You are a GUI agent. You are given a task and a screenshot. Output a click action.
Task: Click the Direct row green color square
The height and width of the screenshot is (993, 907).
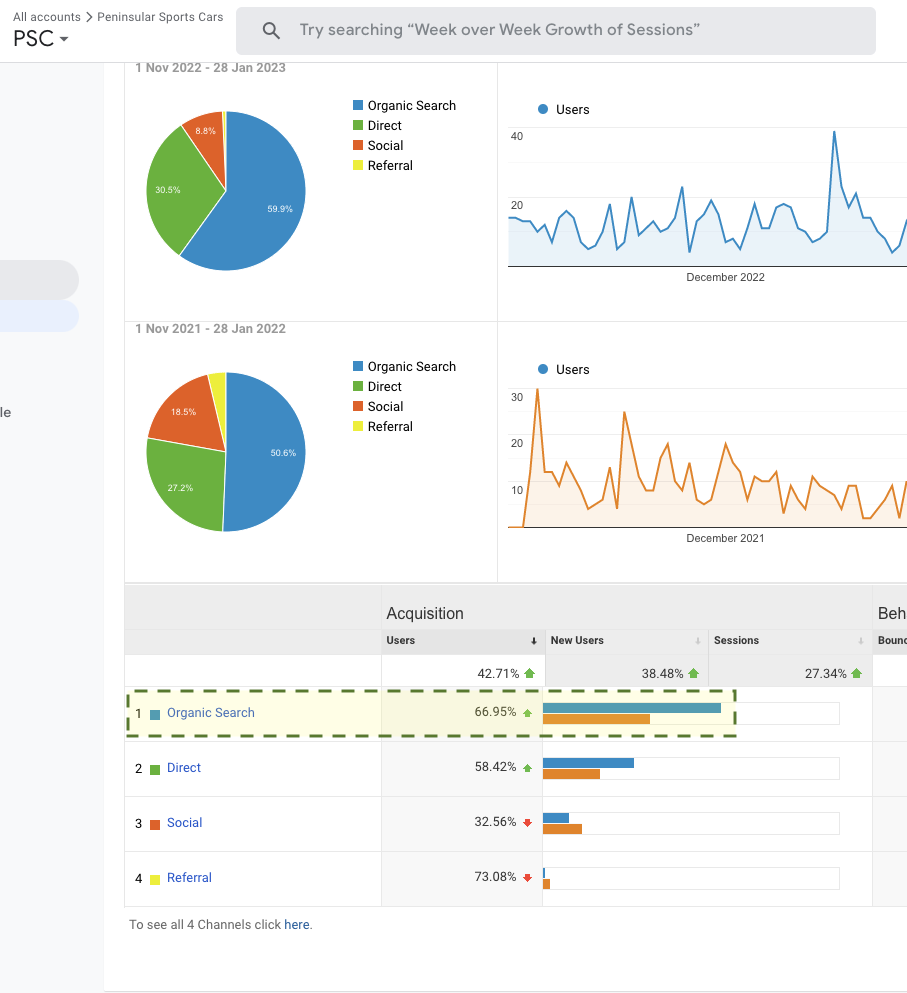click(x=155, y=770)
